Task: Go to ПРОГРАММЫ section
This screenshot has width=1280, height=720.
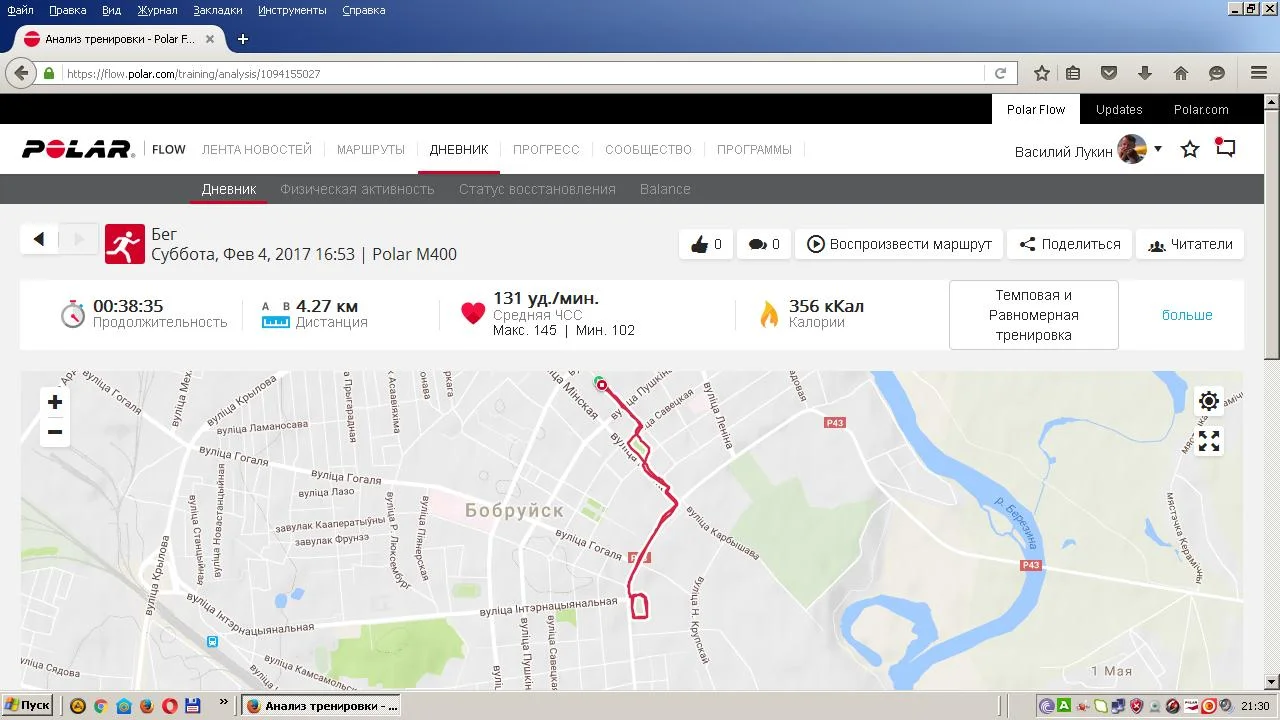Action: click(x=754, y=149)
